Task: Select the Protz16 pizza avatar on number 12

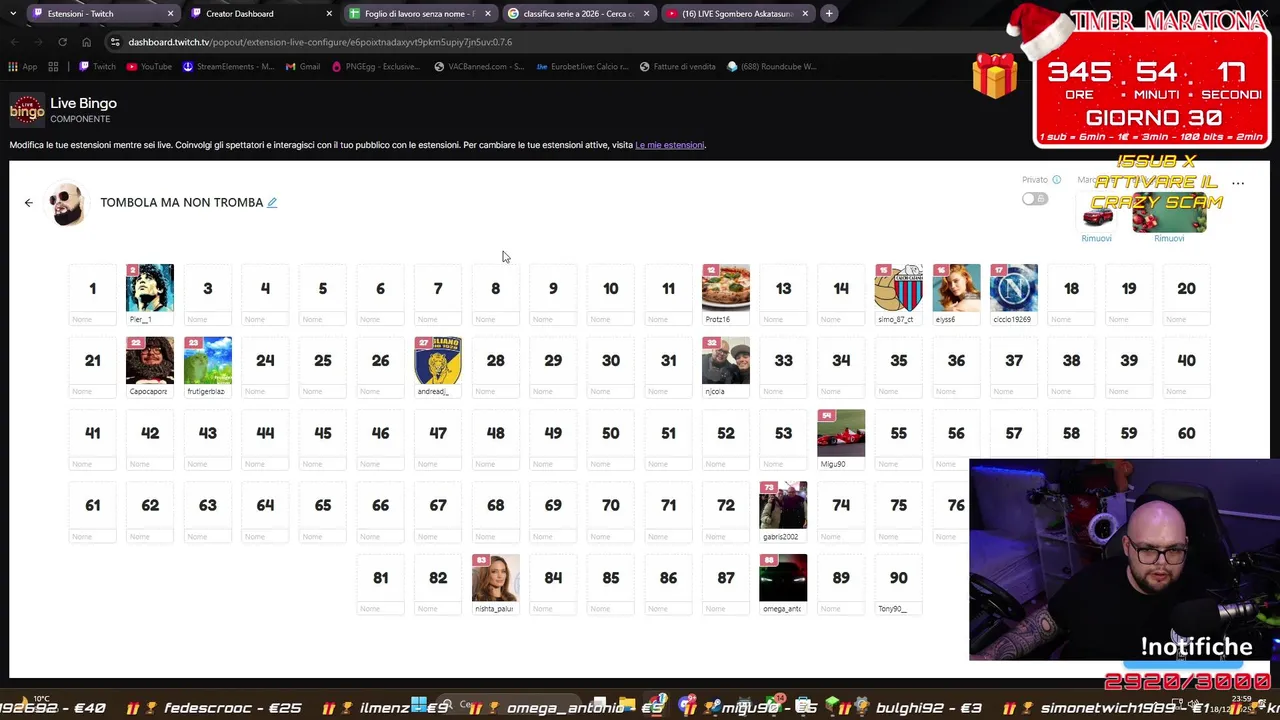Action: (x=726, y=288)
